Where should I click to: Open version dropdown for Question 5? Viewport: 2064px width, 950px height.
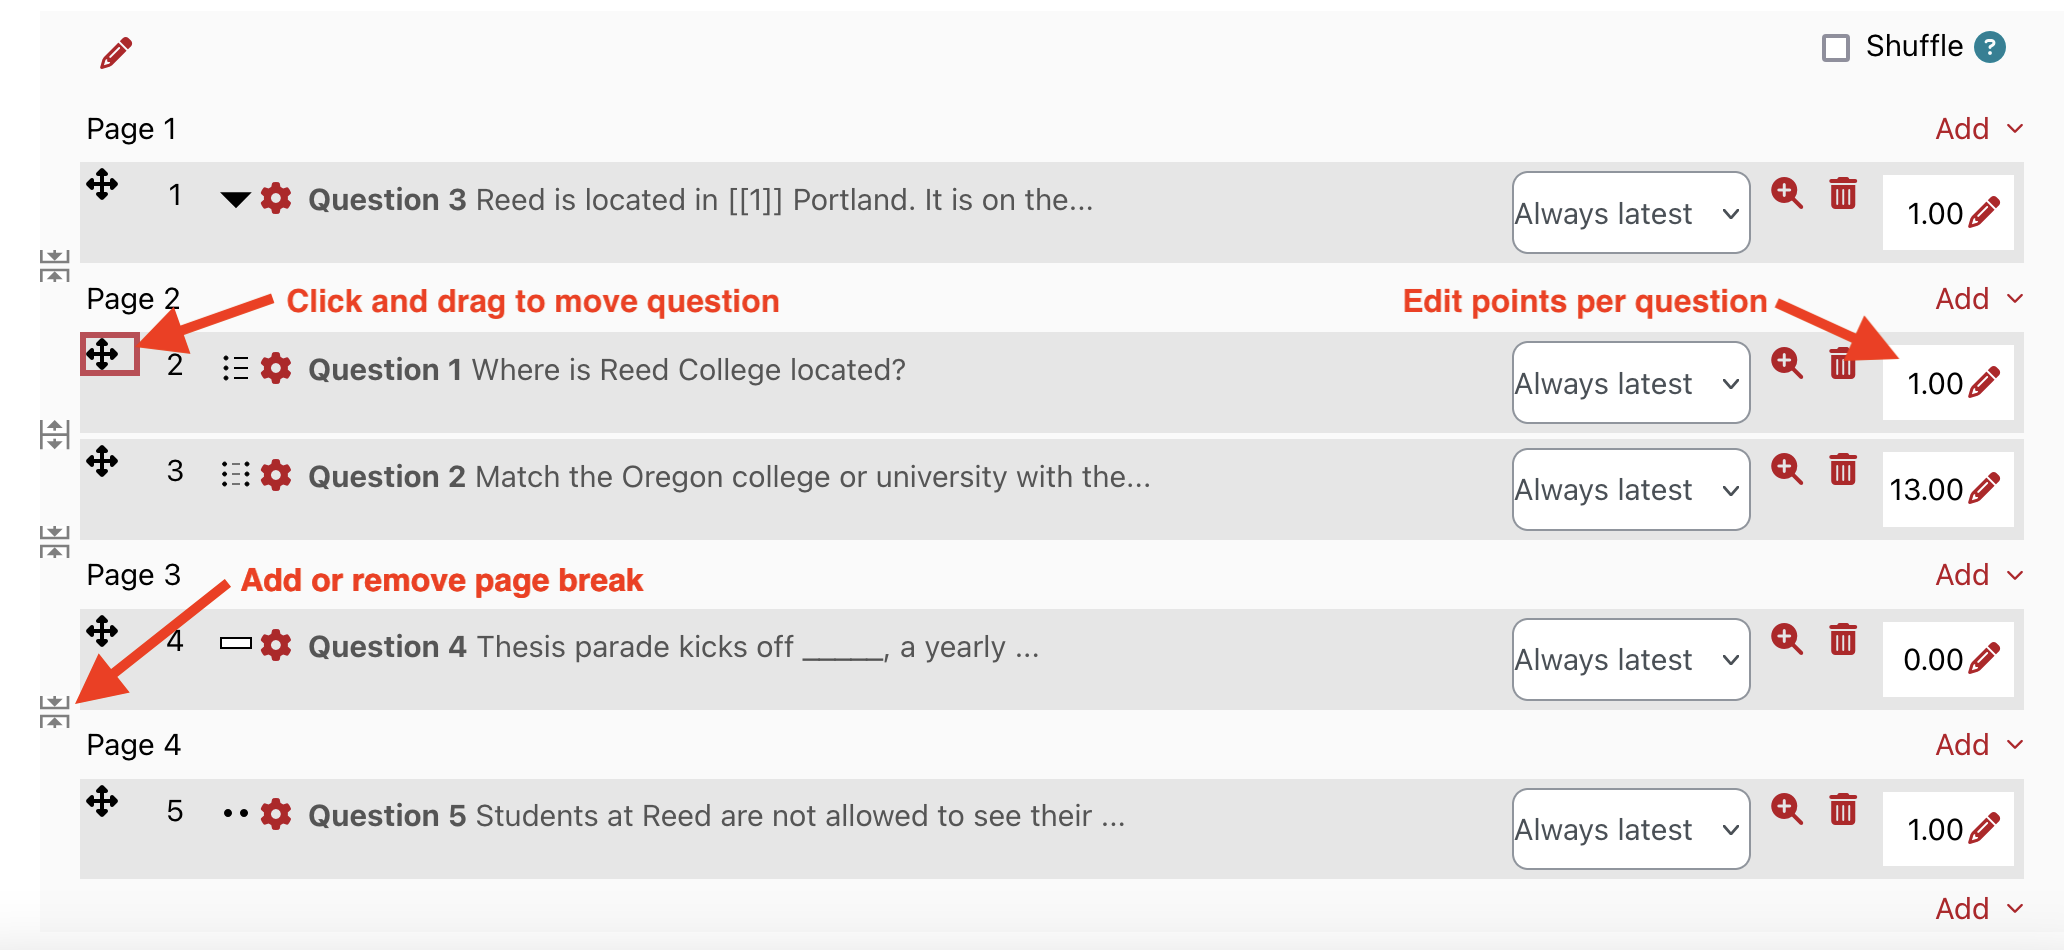tap(1630, 829)
